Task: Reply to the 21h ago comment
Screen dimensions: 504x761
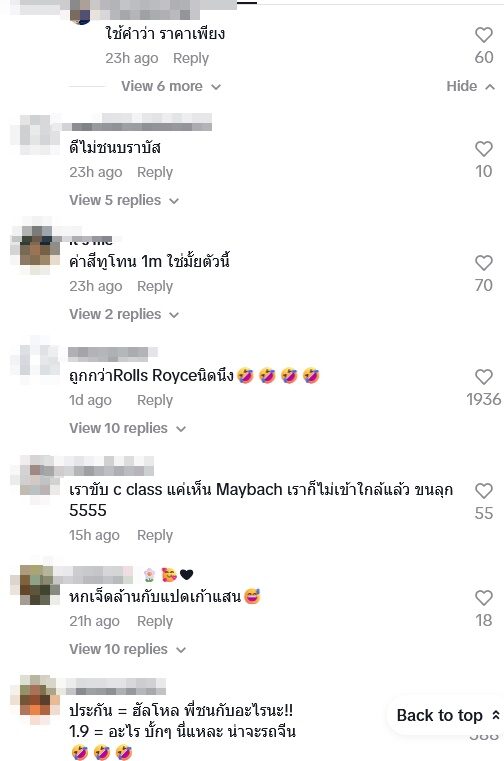Action: coord(155,621)
